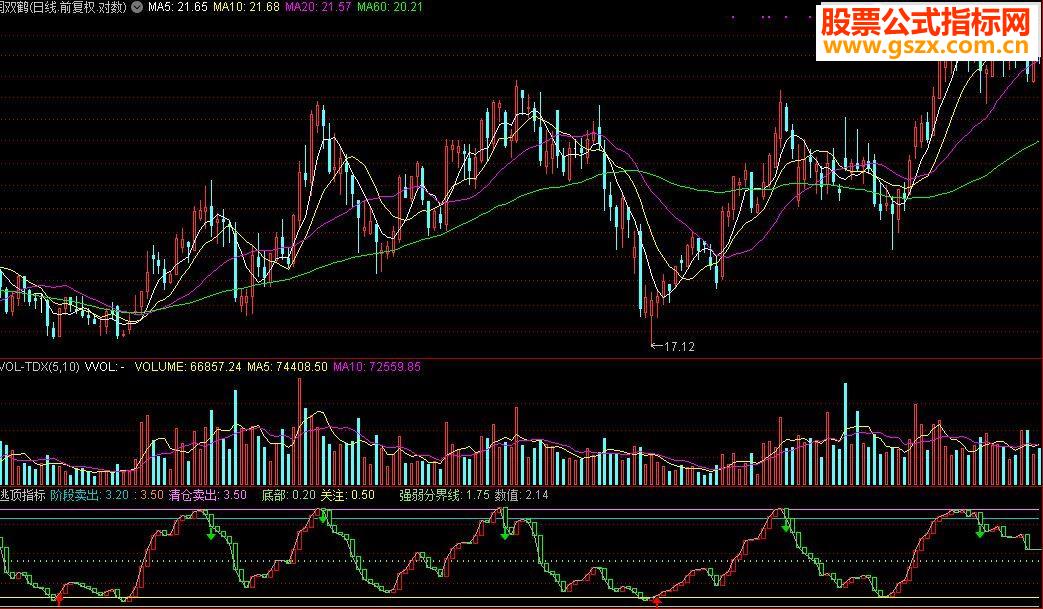This screenshot has width=1043, height=609.
Task: Select the MA60: 20.21 moving average label
Action: pos(390,7)
